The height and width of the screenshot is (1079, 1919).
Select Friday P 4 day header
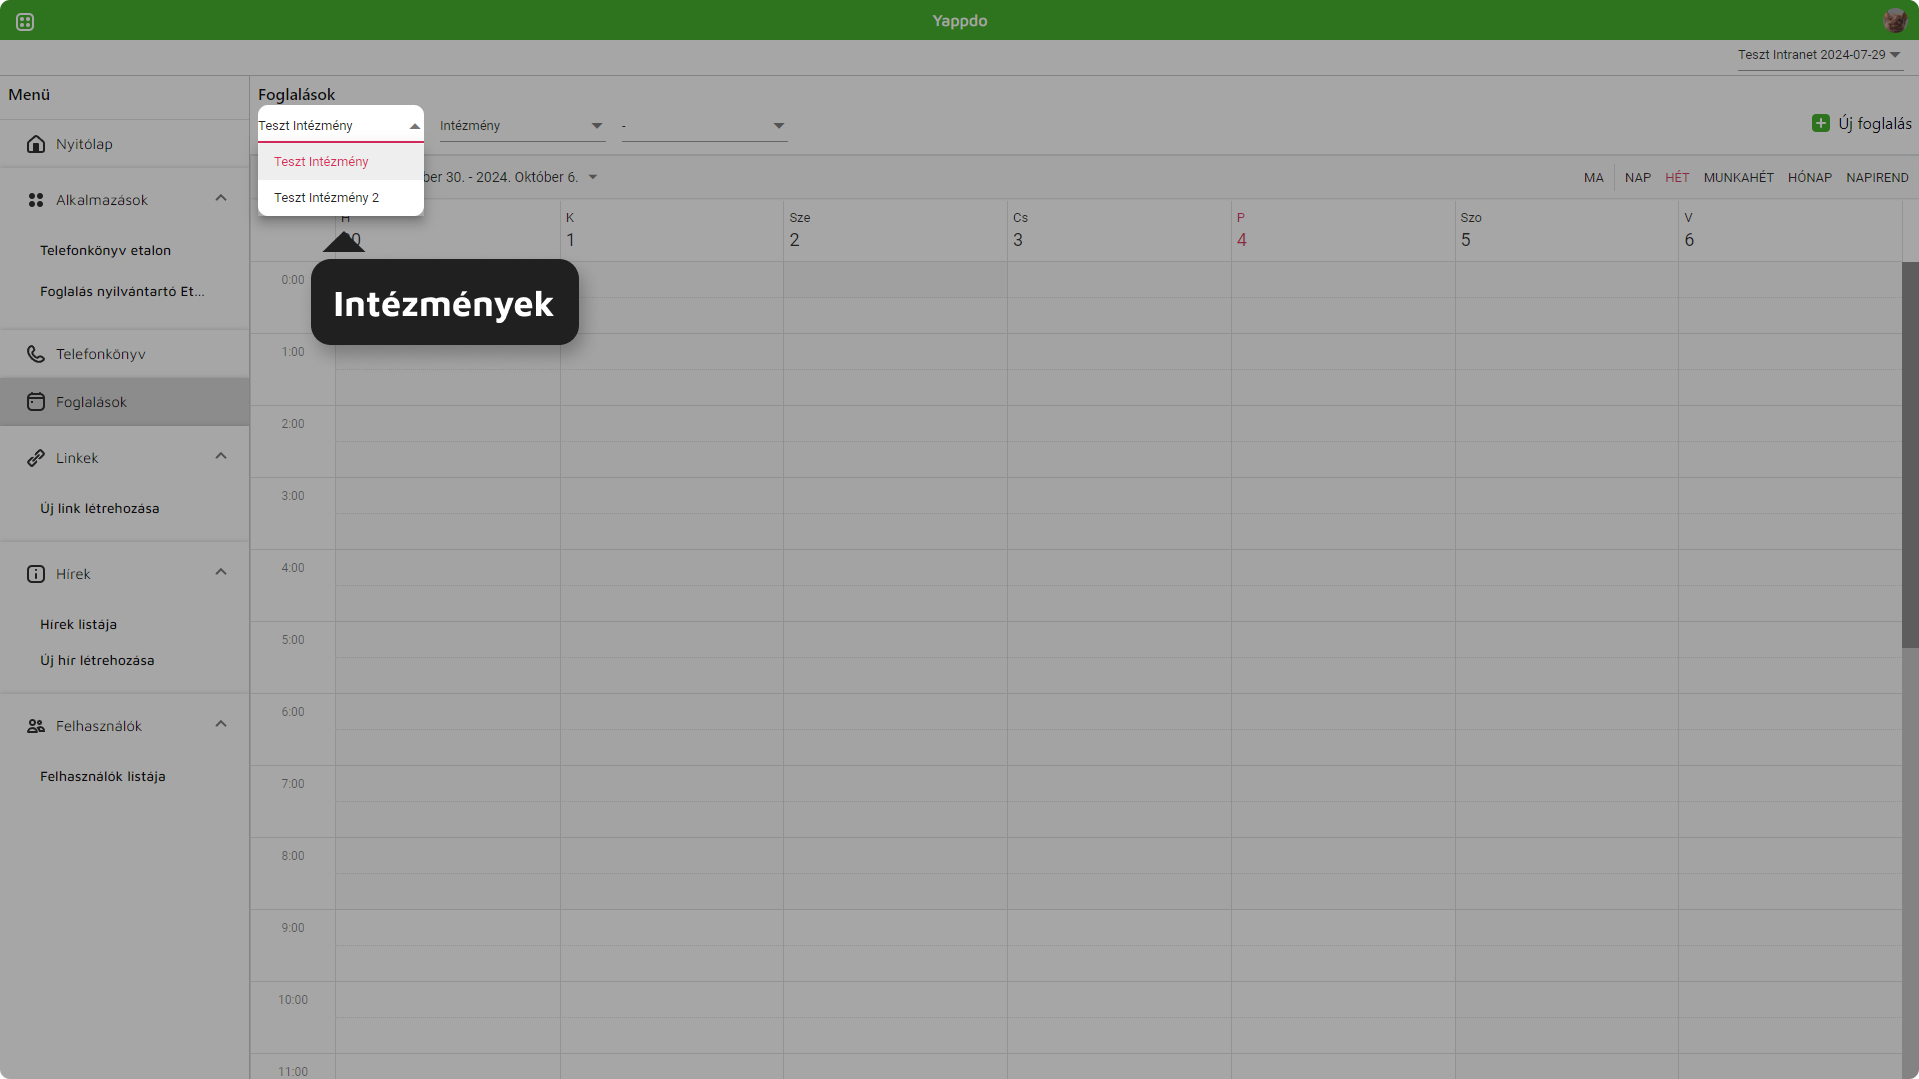(x=1343, y=231)
